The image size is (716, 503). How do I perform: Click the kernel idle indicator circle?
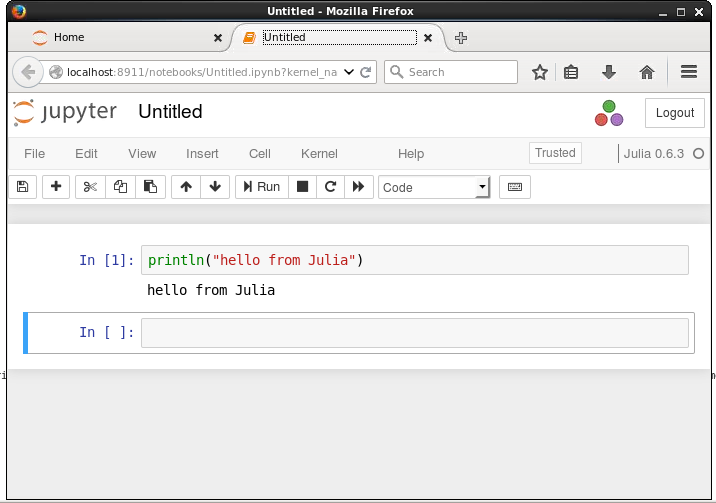(x=698, y=154)
